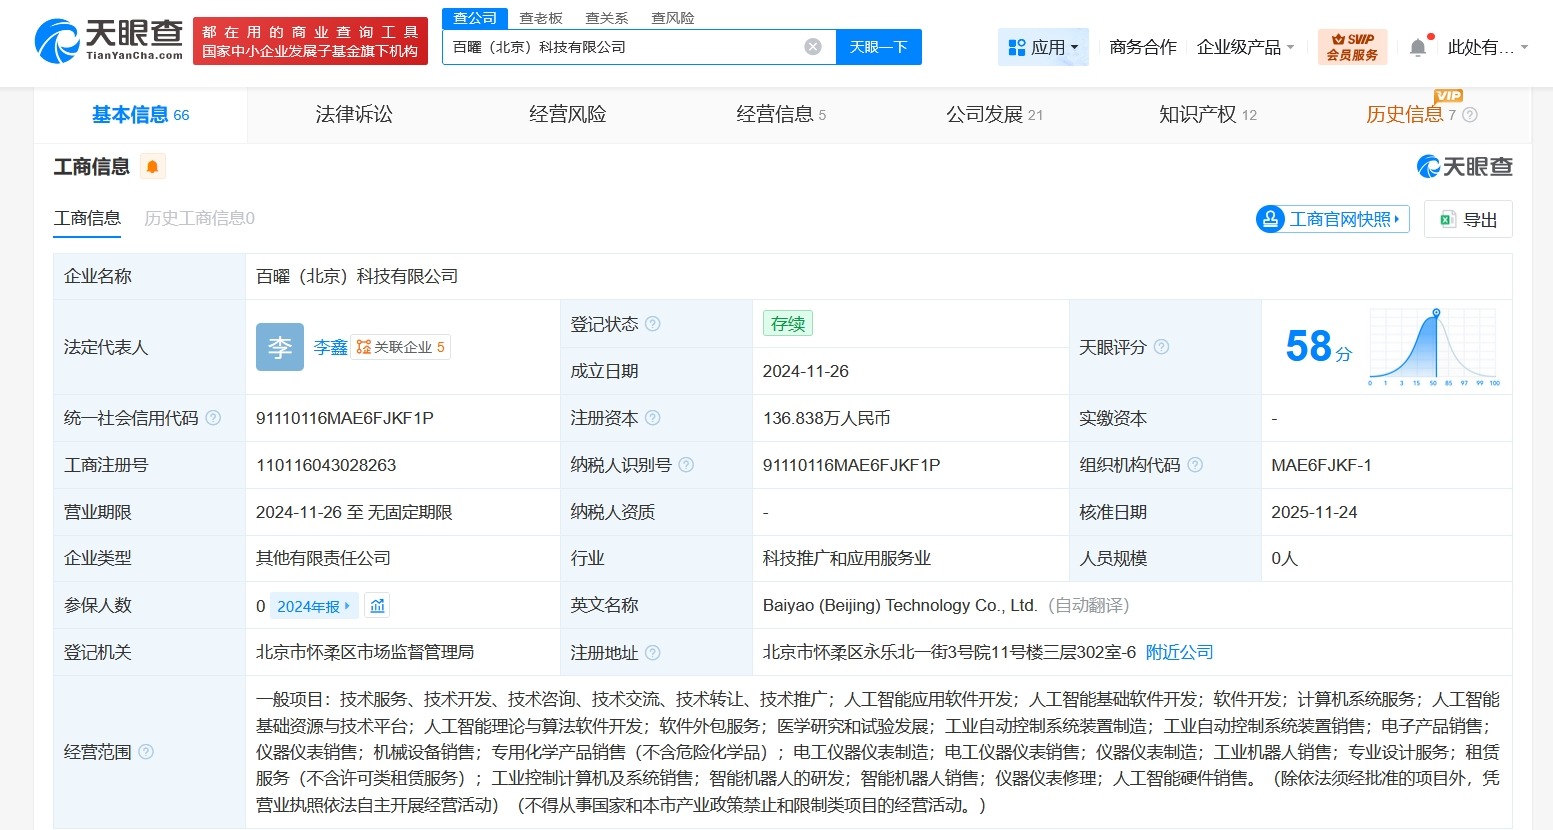
Task: Click the building icon next to 2024年报
Action: (376, 605)
